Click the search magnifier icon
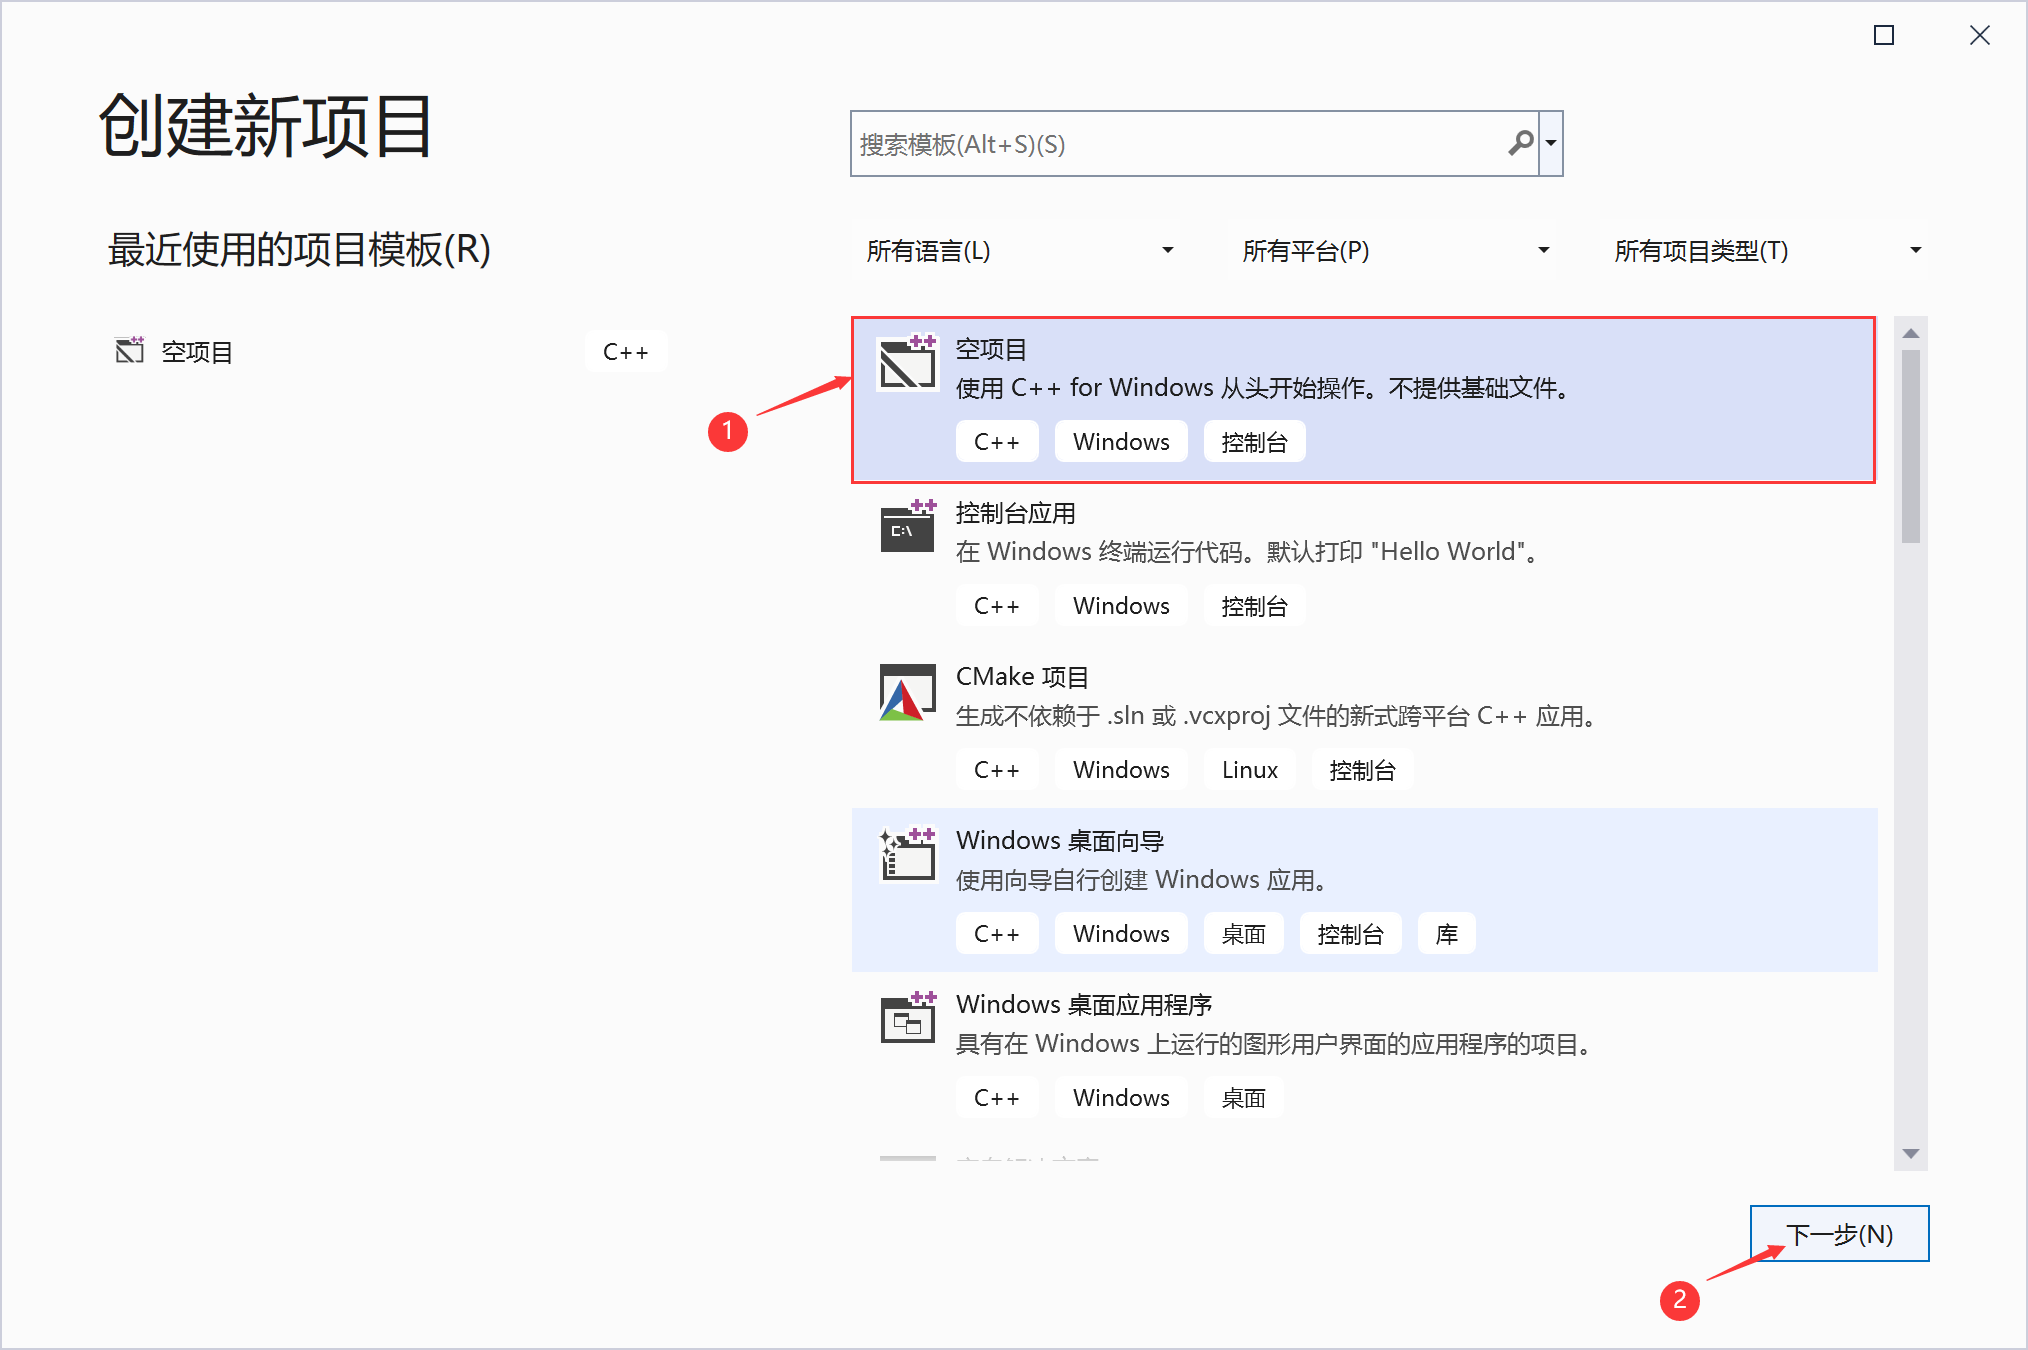2028x1350 pixels. [x=1520, y=144]
